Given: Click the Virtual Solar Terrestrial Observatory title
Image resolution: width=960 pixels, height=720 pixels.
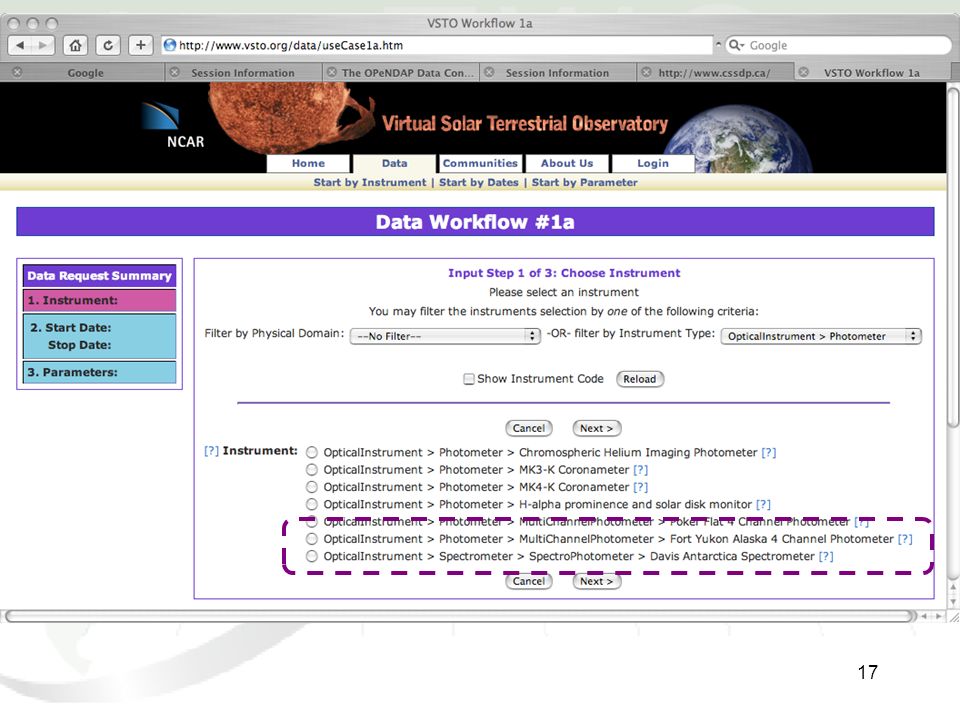Looking at the screenshot, I should 525,124.
